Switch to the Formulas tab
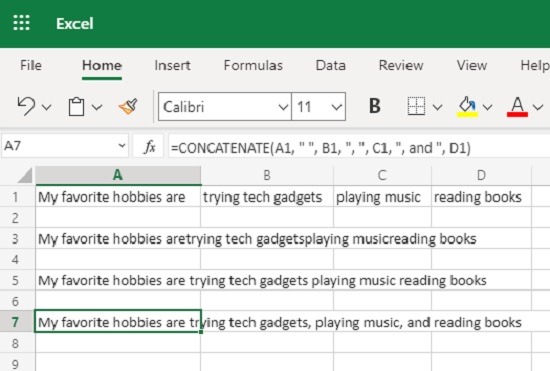Viewport: 550px width, 371px height. click(x=253, y=65)
